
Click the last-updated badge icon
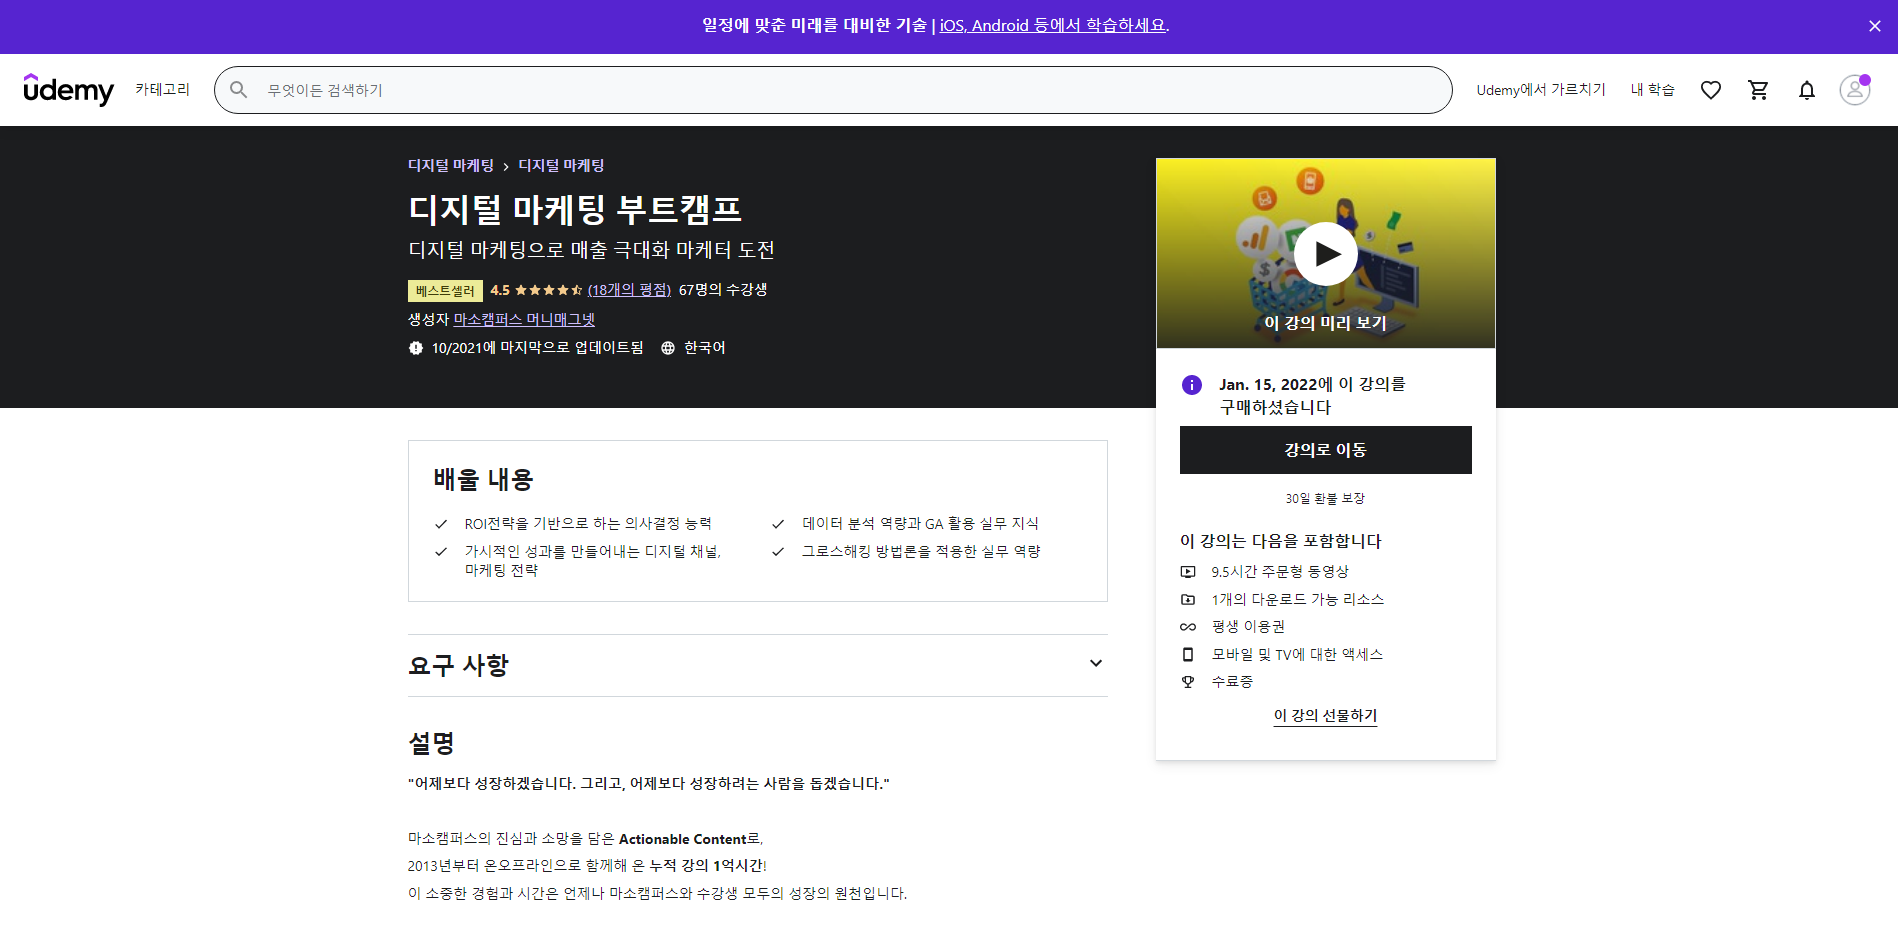(416, 348)
